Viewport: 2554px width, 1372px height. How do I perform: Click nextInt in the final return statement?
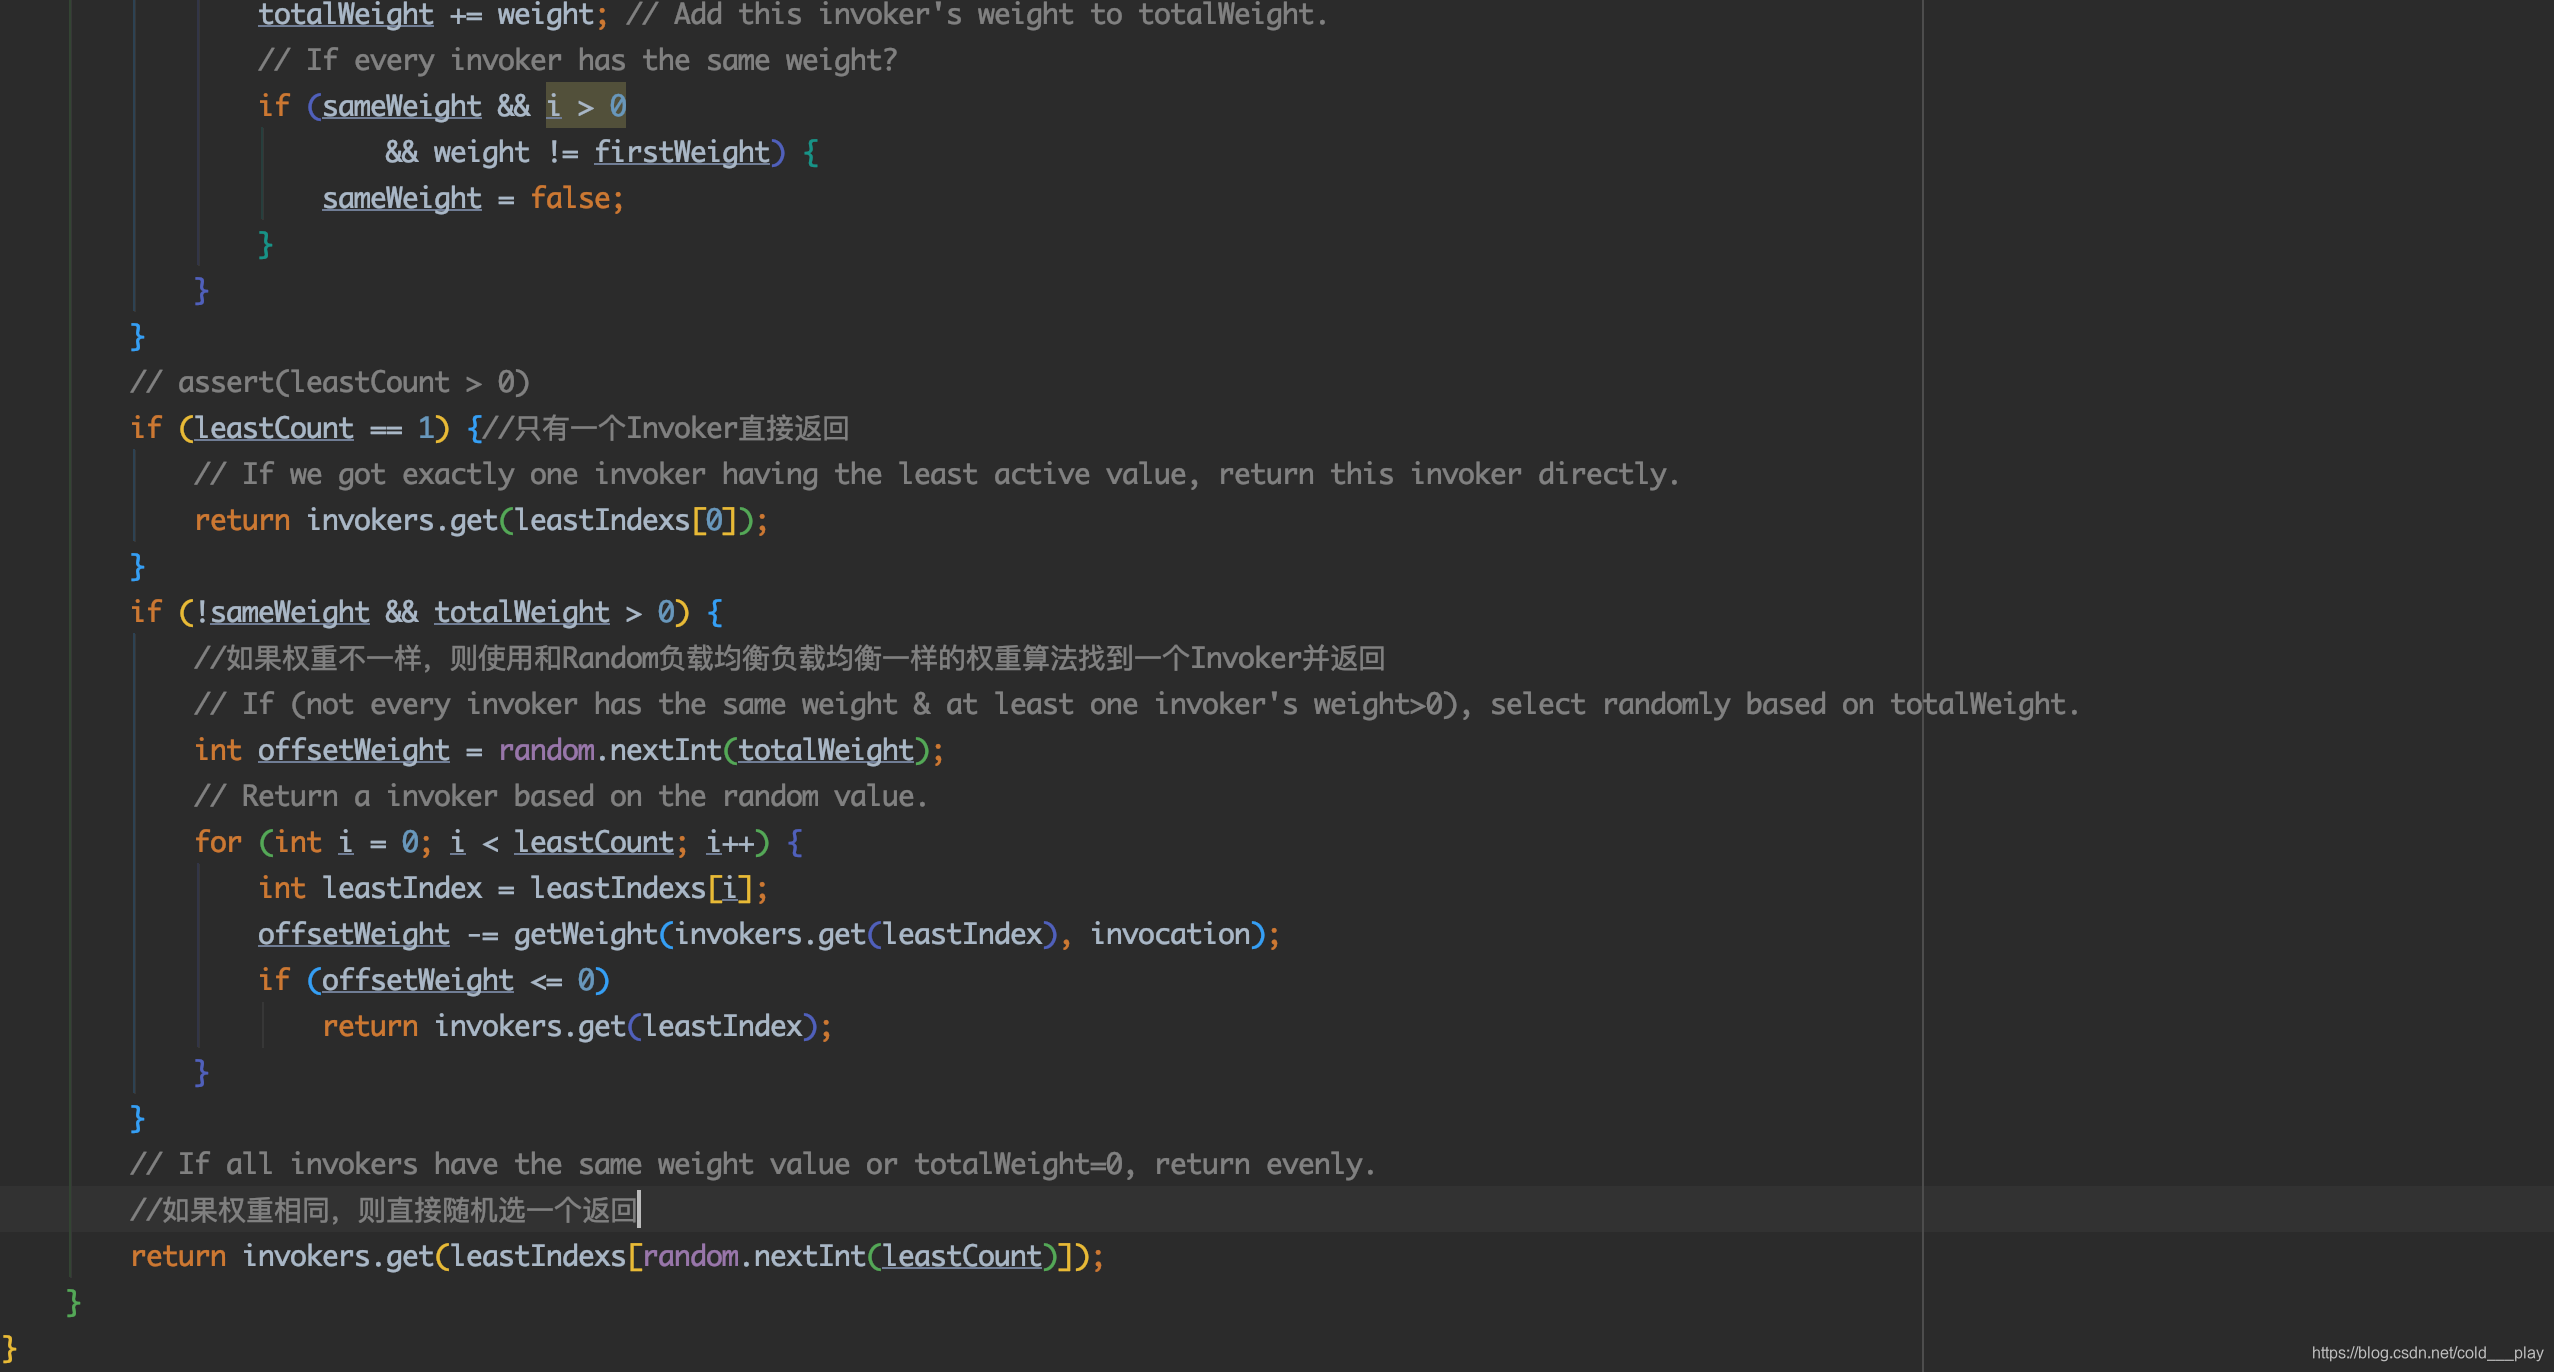pos(809,1256)
